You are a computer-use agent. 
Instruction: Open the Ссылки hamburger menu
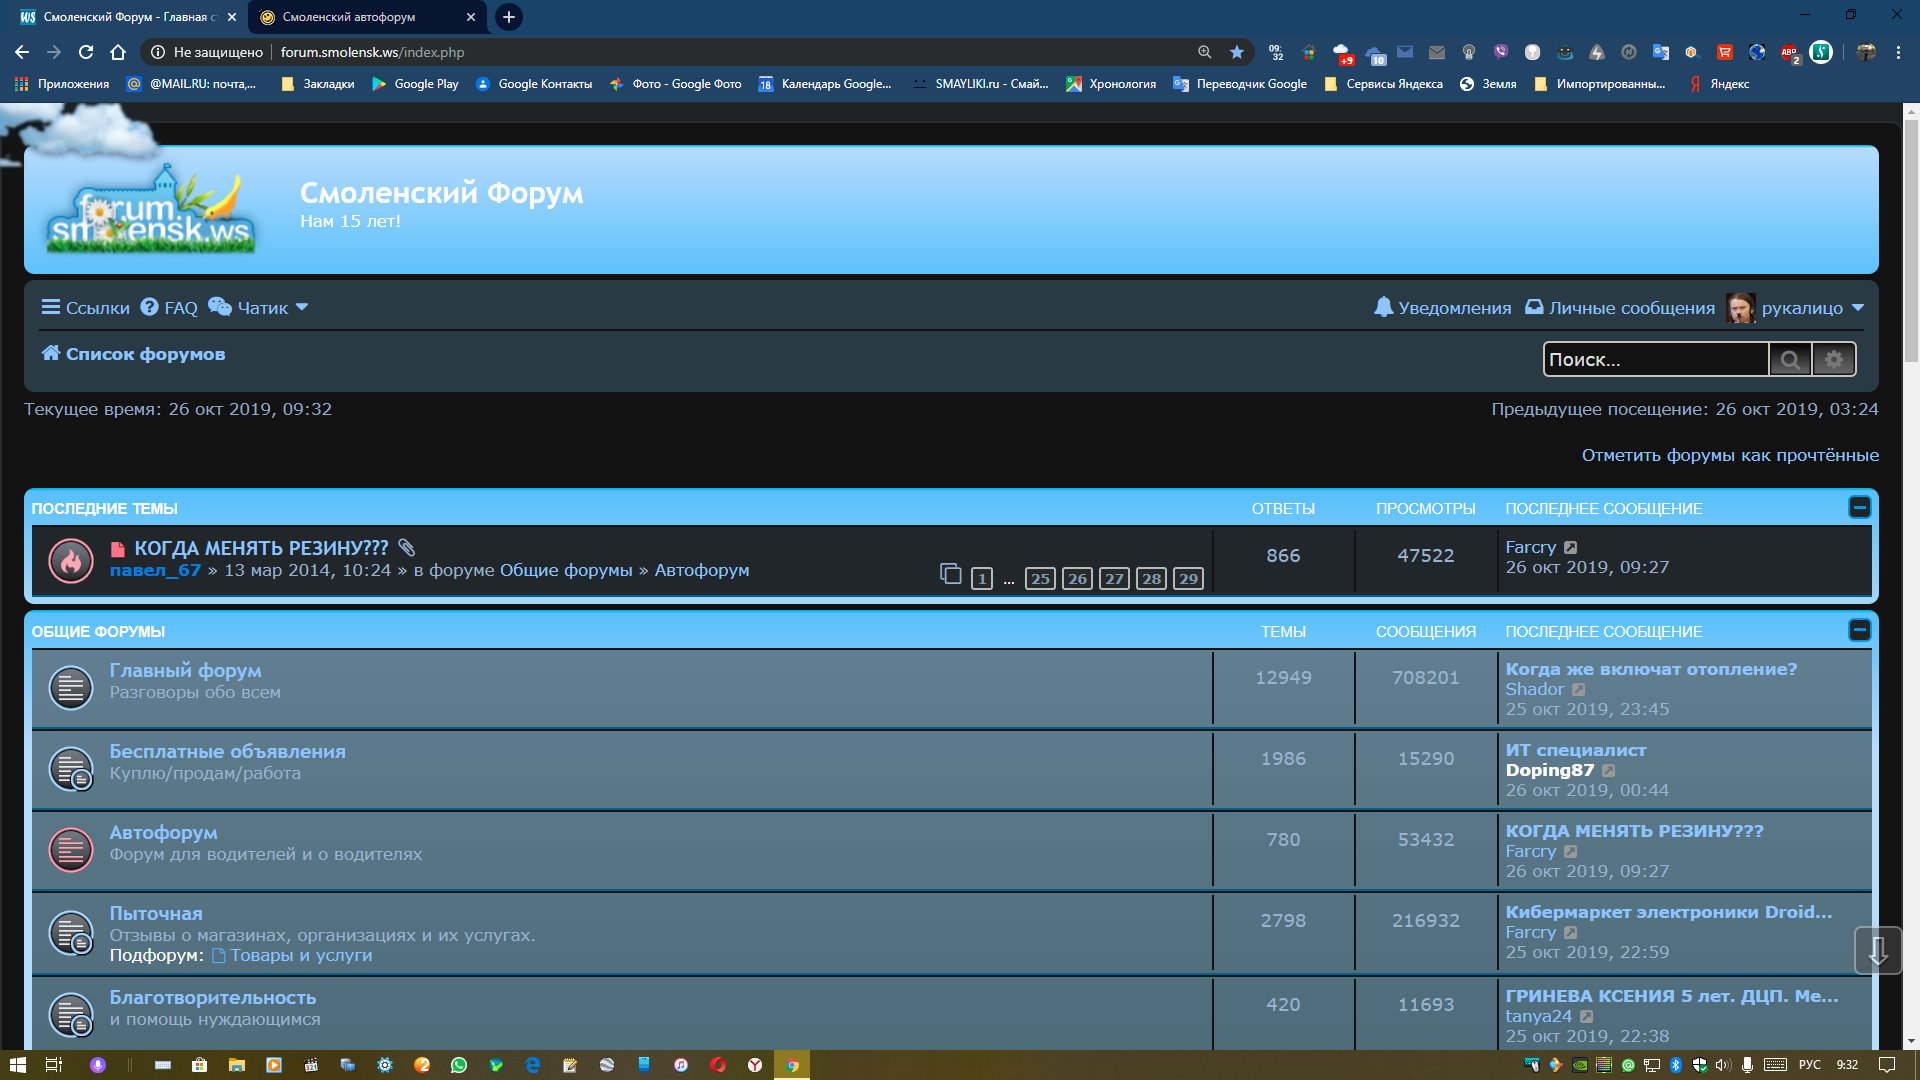point(85,308)
